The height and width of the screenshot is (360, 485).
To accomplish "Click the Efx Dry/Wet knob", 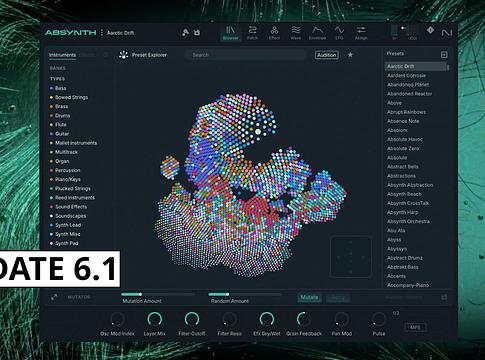I will (x=267, y=320).
